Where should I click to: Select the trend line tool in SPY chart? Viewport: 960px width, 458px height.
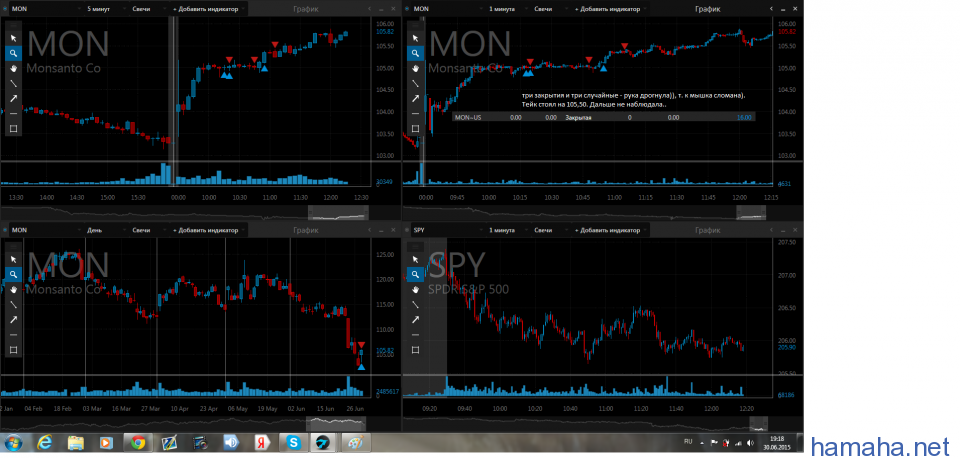coord(415,304)
